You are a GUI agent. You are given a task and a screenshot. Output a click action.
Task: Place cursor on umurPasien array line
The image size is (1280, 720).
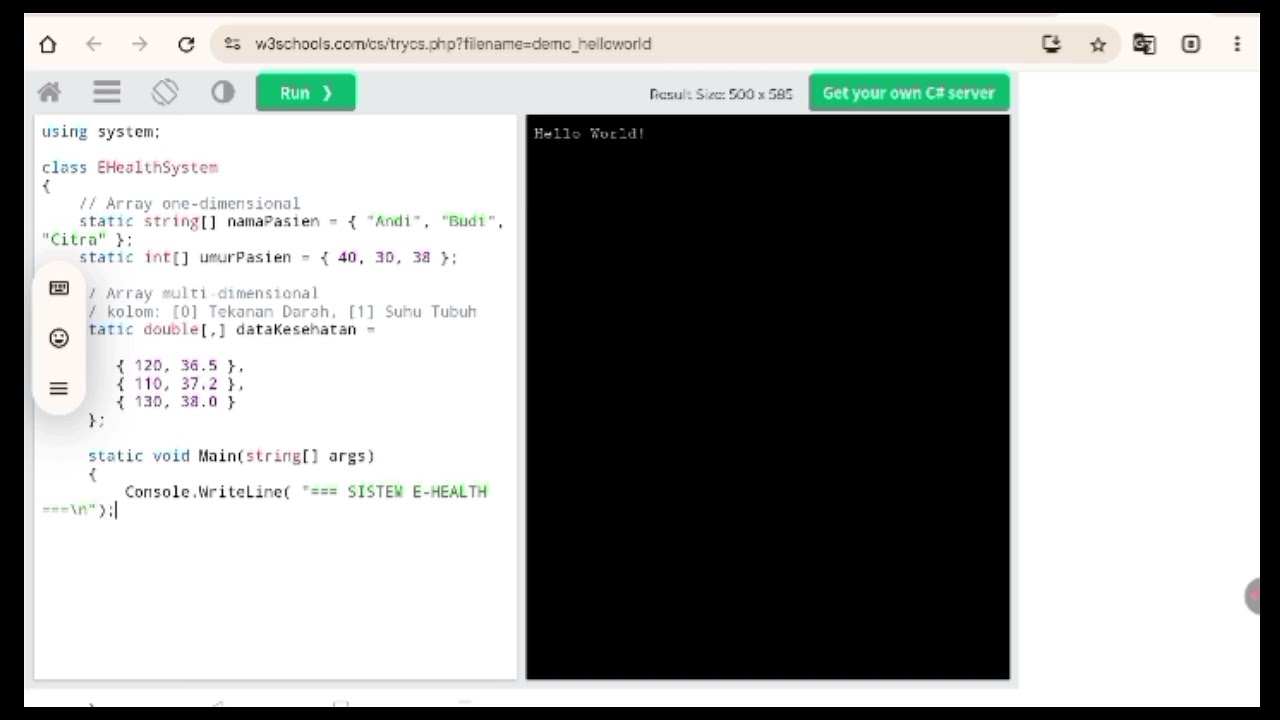point(268,258)
